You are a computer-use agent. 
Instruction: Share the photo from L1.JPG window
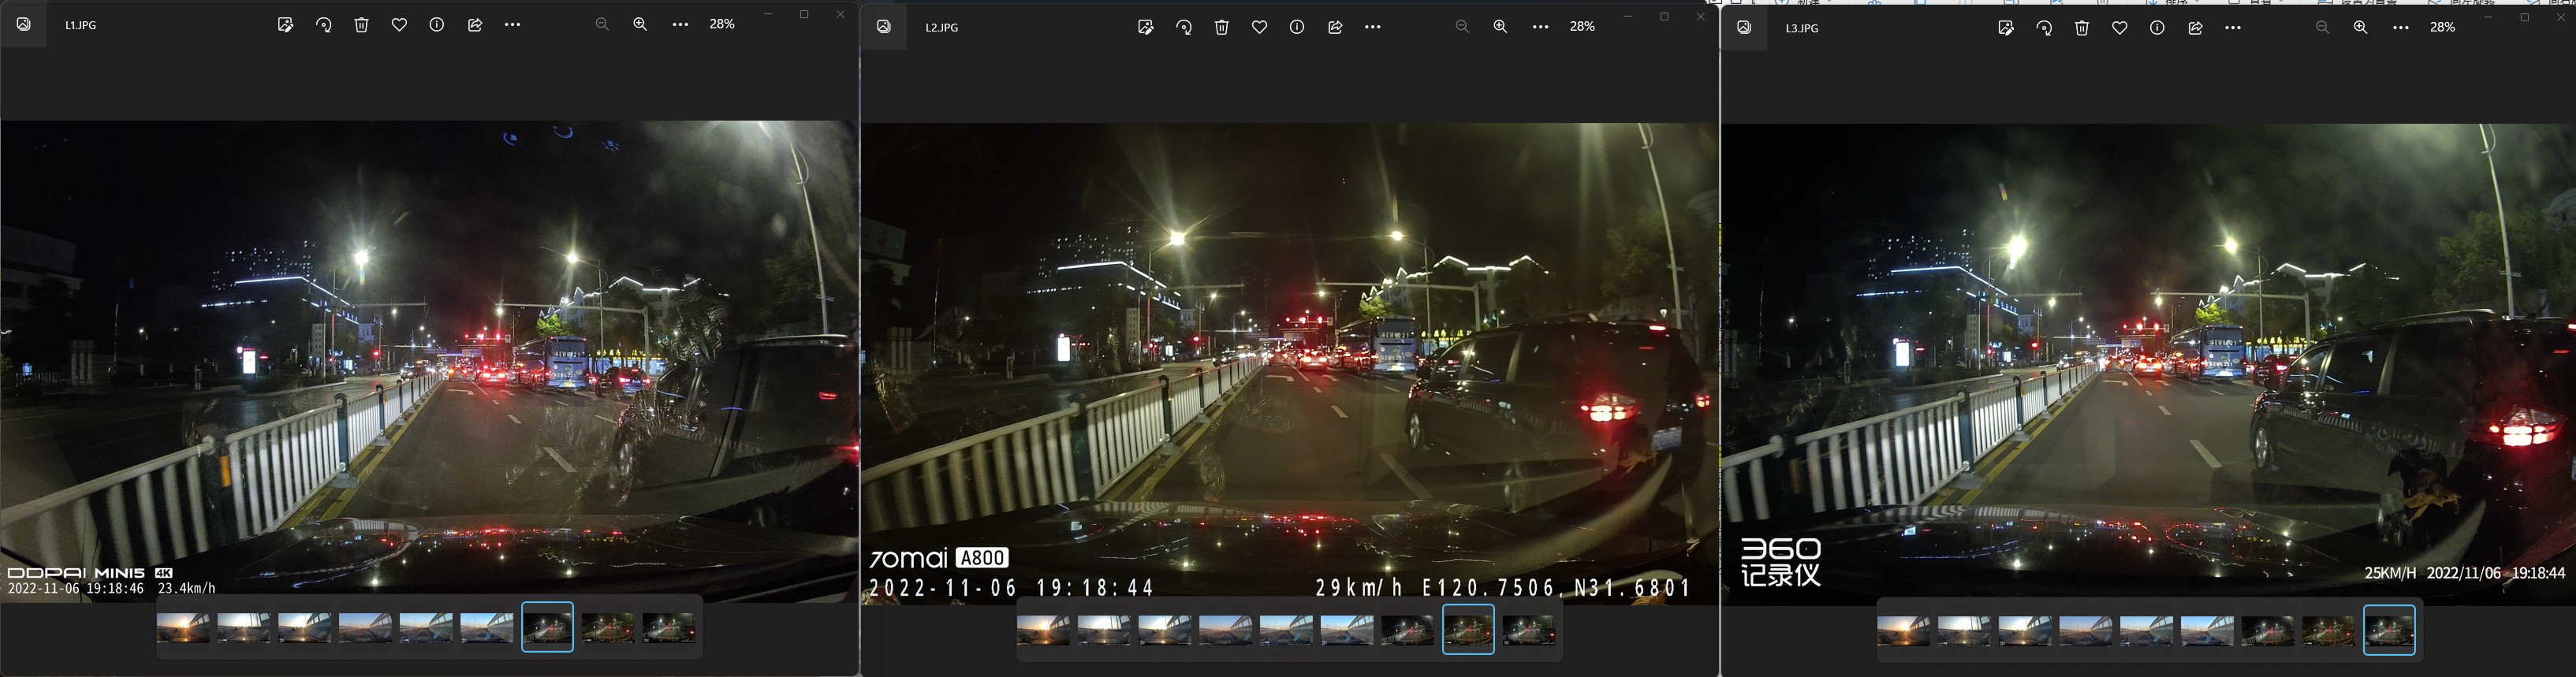click(x=475, y=25)
